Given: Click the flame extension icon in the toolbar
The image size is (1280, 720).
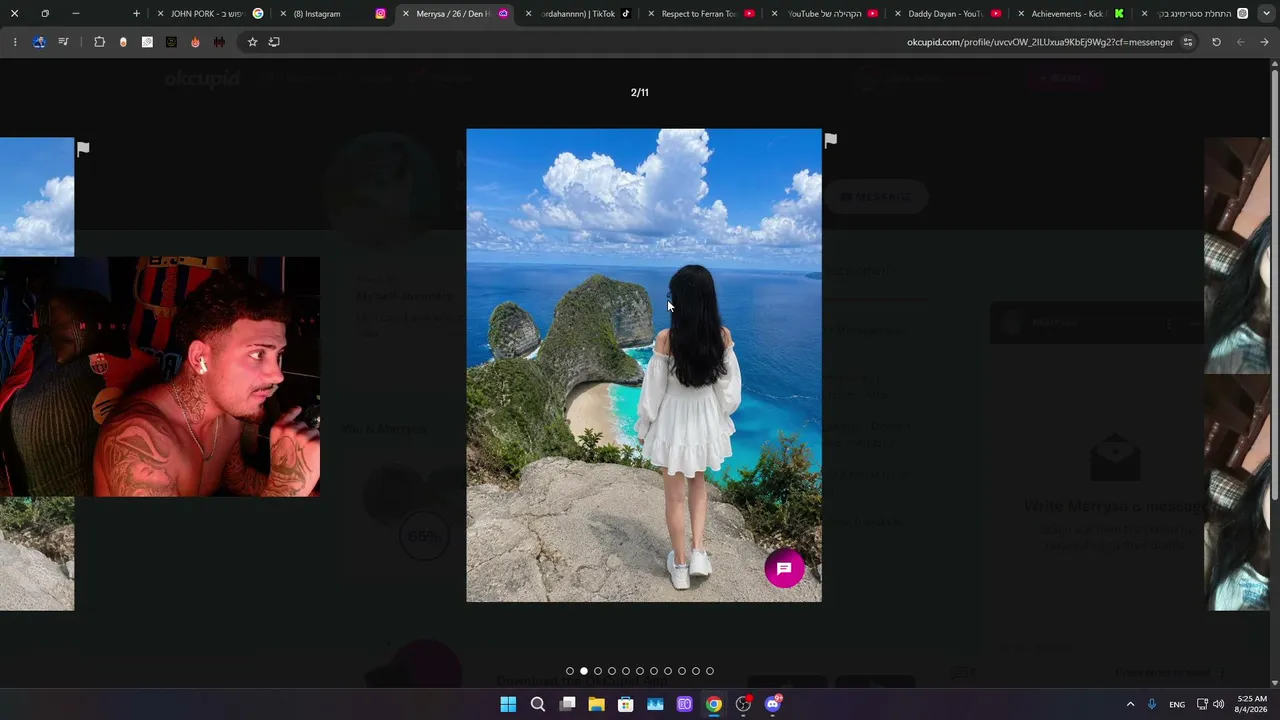Looking at the screenshot, I should [x=195, y=42].
